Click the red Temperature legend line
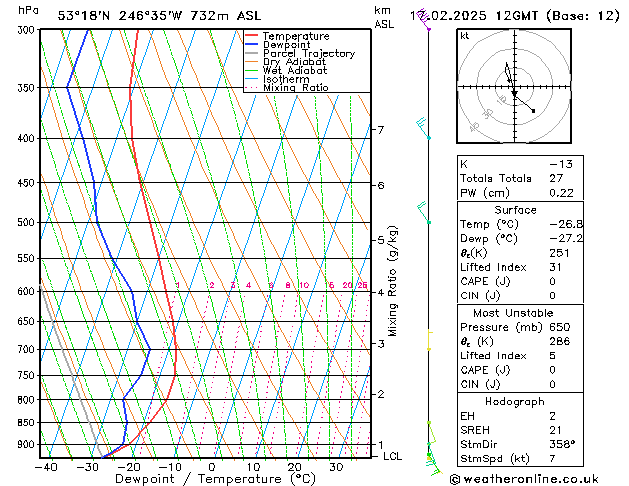This screenshot has height=486, width=629. pyautogui.click(x=252, y=36)
